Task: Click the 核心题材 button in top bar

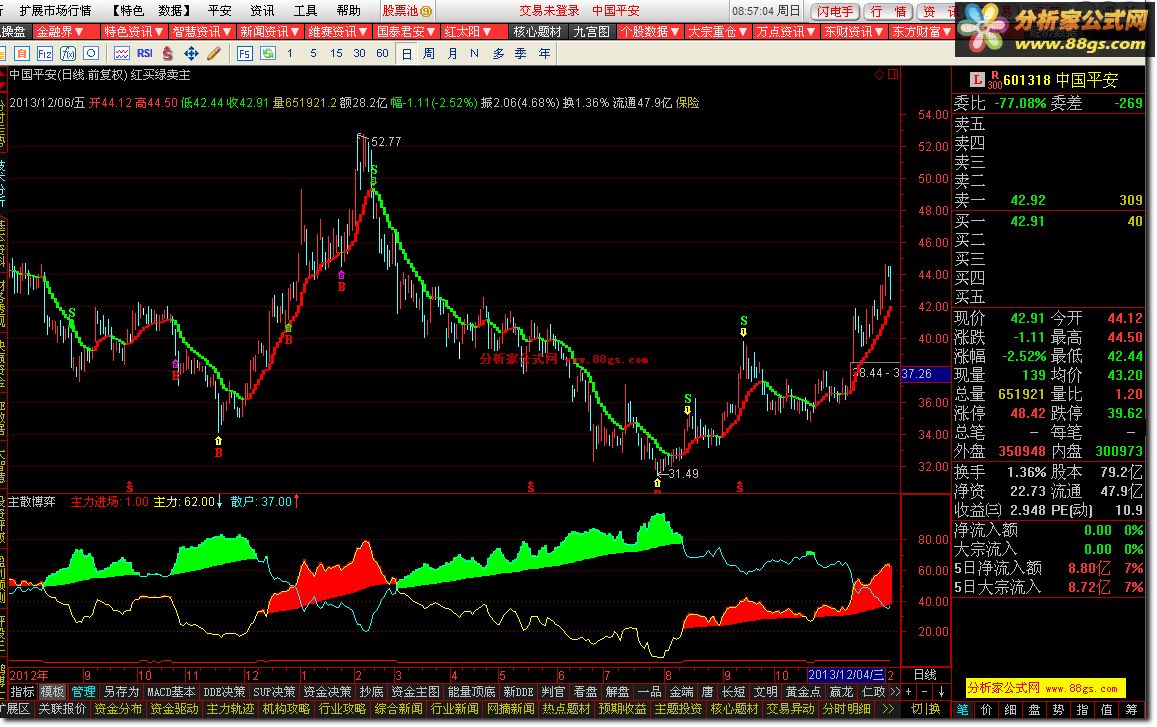Action: pyautogui.click(x=538, y=32)
